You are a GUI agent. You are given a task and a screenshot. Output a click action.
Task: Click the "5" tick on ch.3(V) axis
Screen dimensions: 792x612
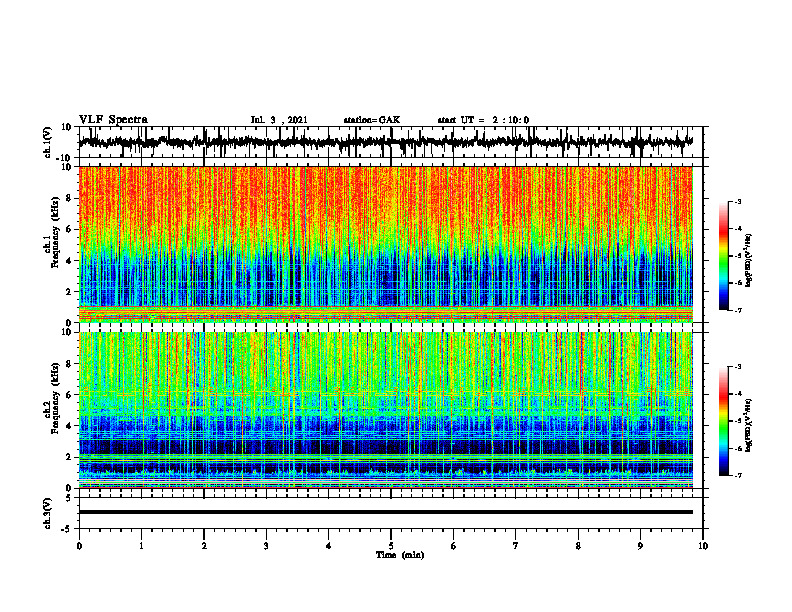click(x=70, y=498)
